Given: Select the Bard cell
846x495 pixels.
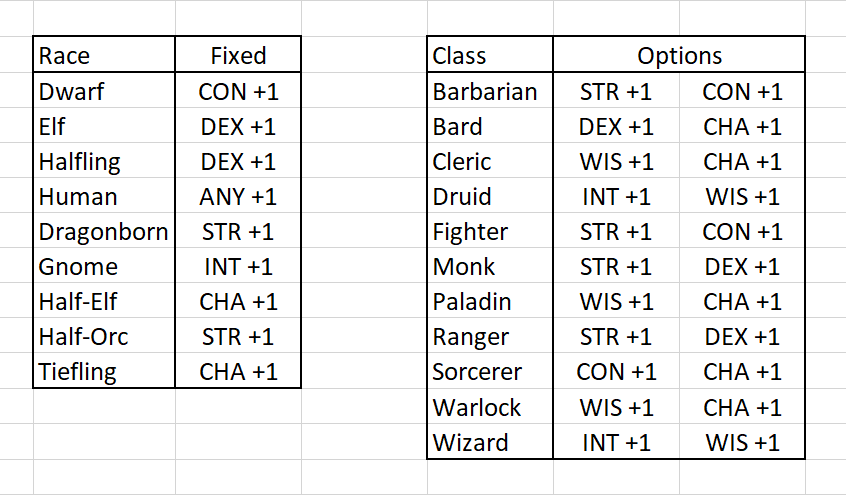Looking at the screenshot, I should coord(490,127).
